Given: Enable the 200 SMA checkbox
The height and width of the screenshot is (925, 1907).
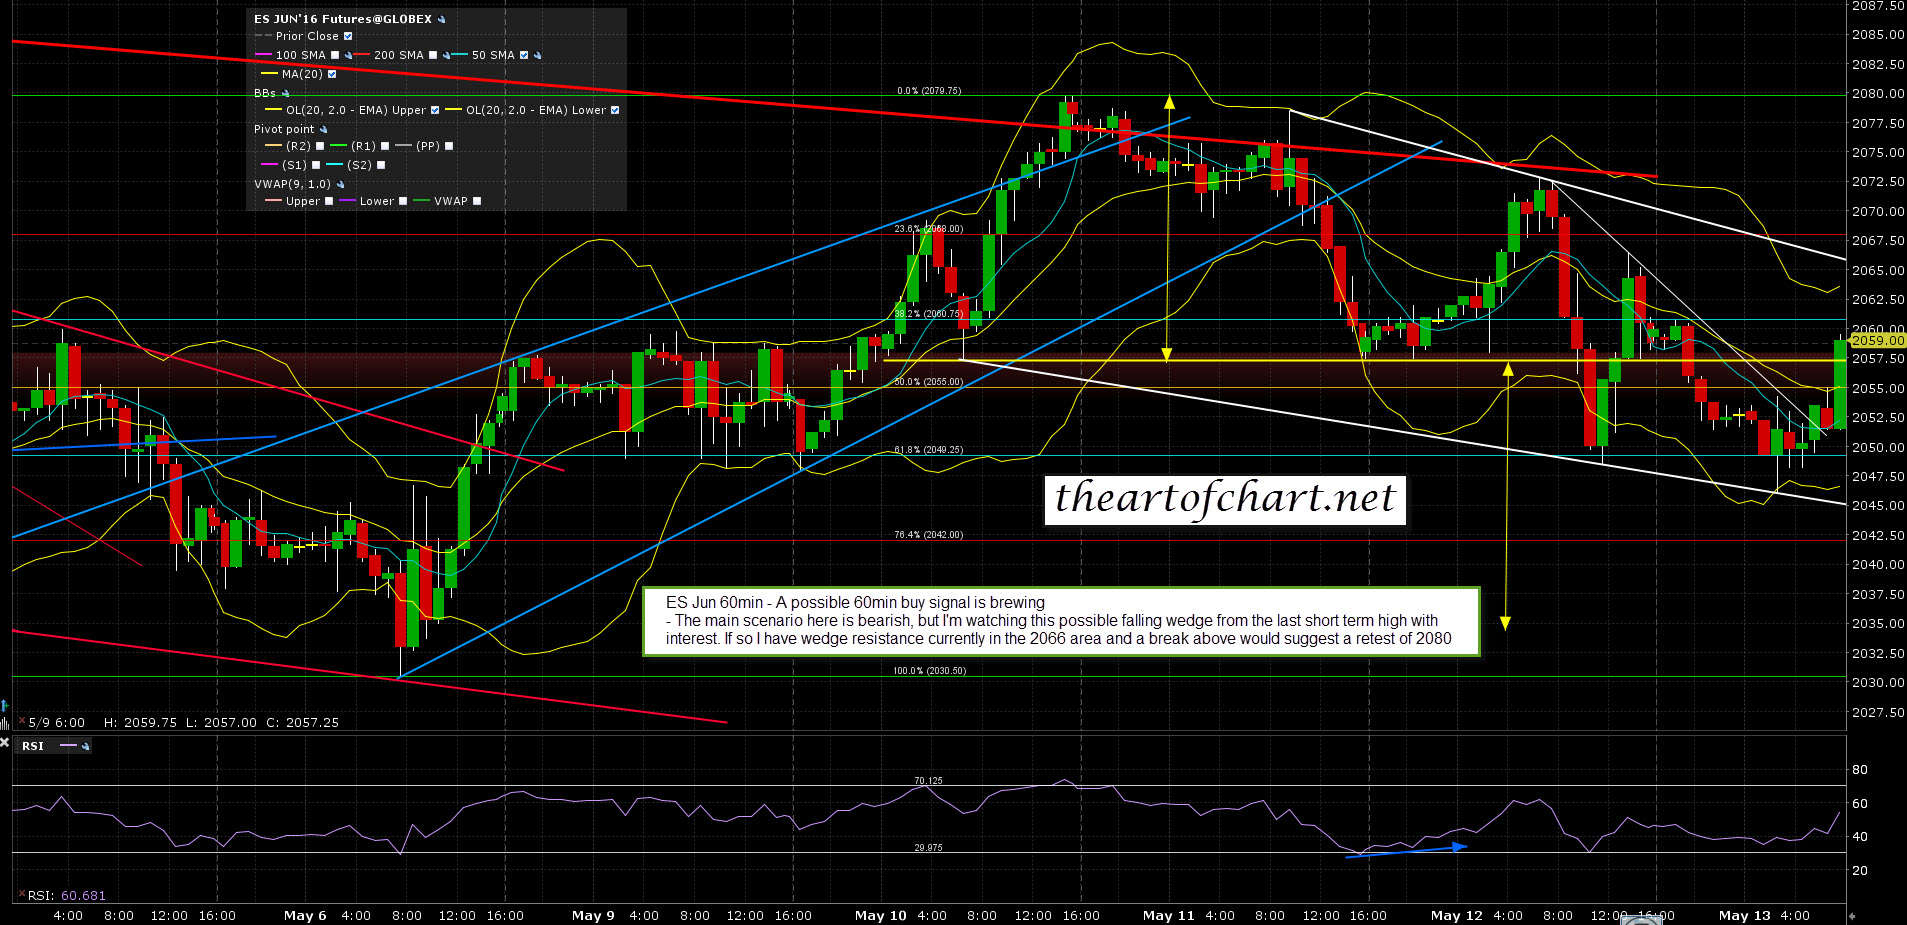Looking at the screenshot, I should pyautogui.click(x=432, y=56).
